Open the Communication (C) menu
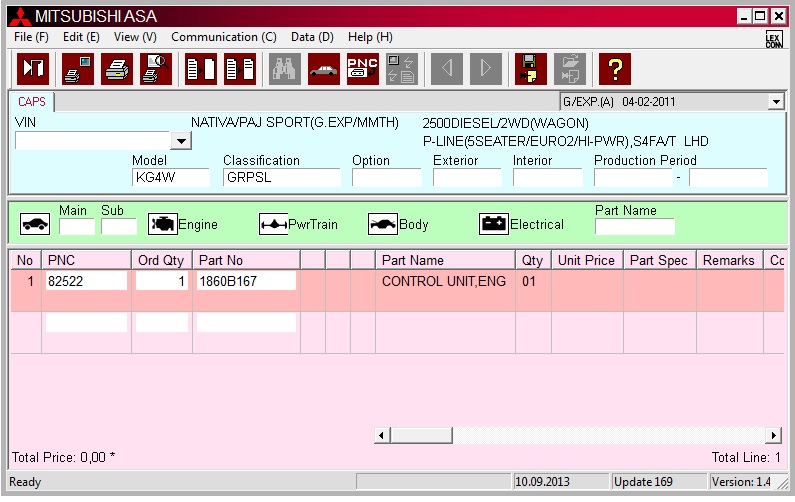Image resolution: width=795 pixels, height=502 pixels. (224, 37)
